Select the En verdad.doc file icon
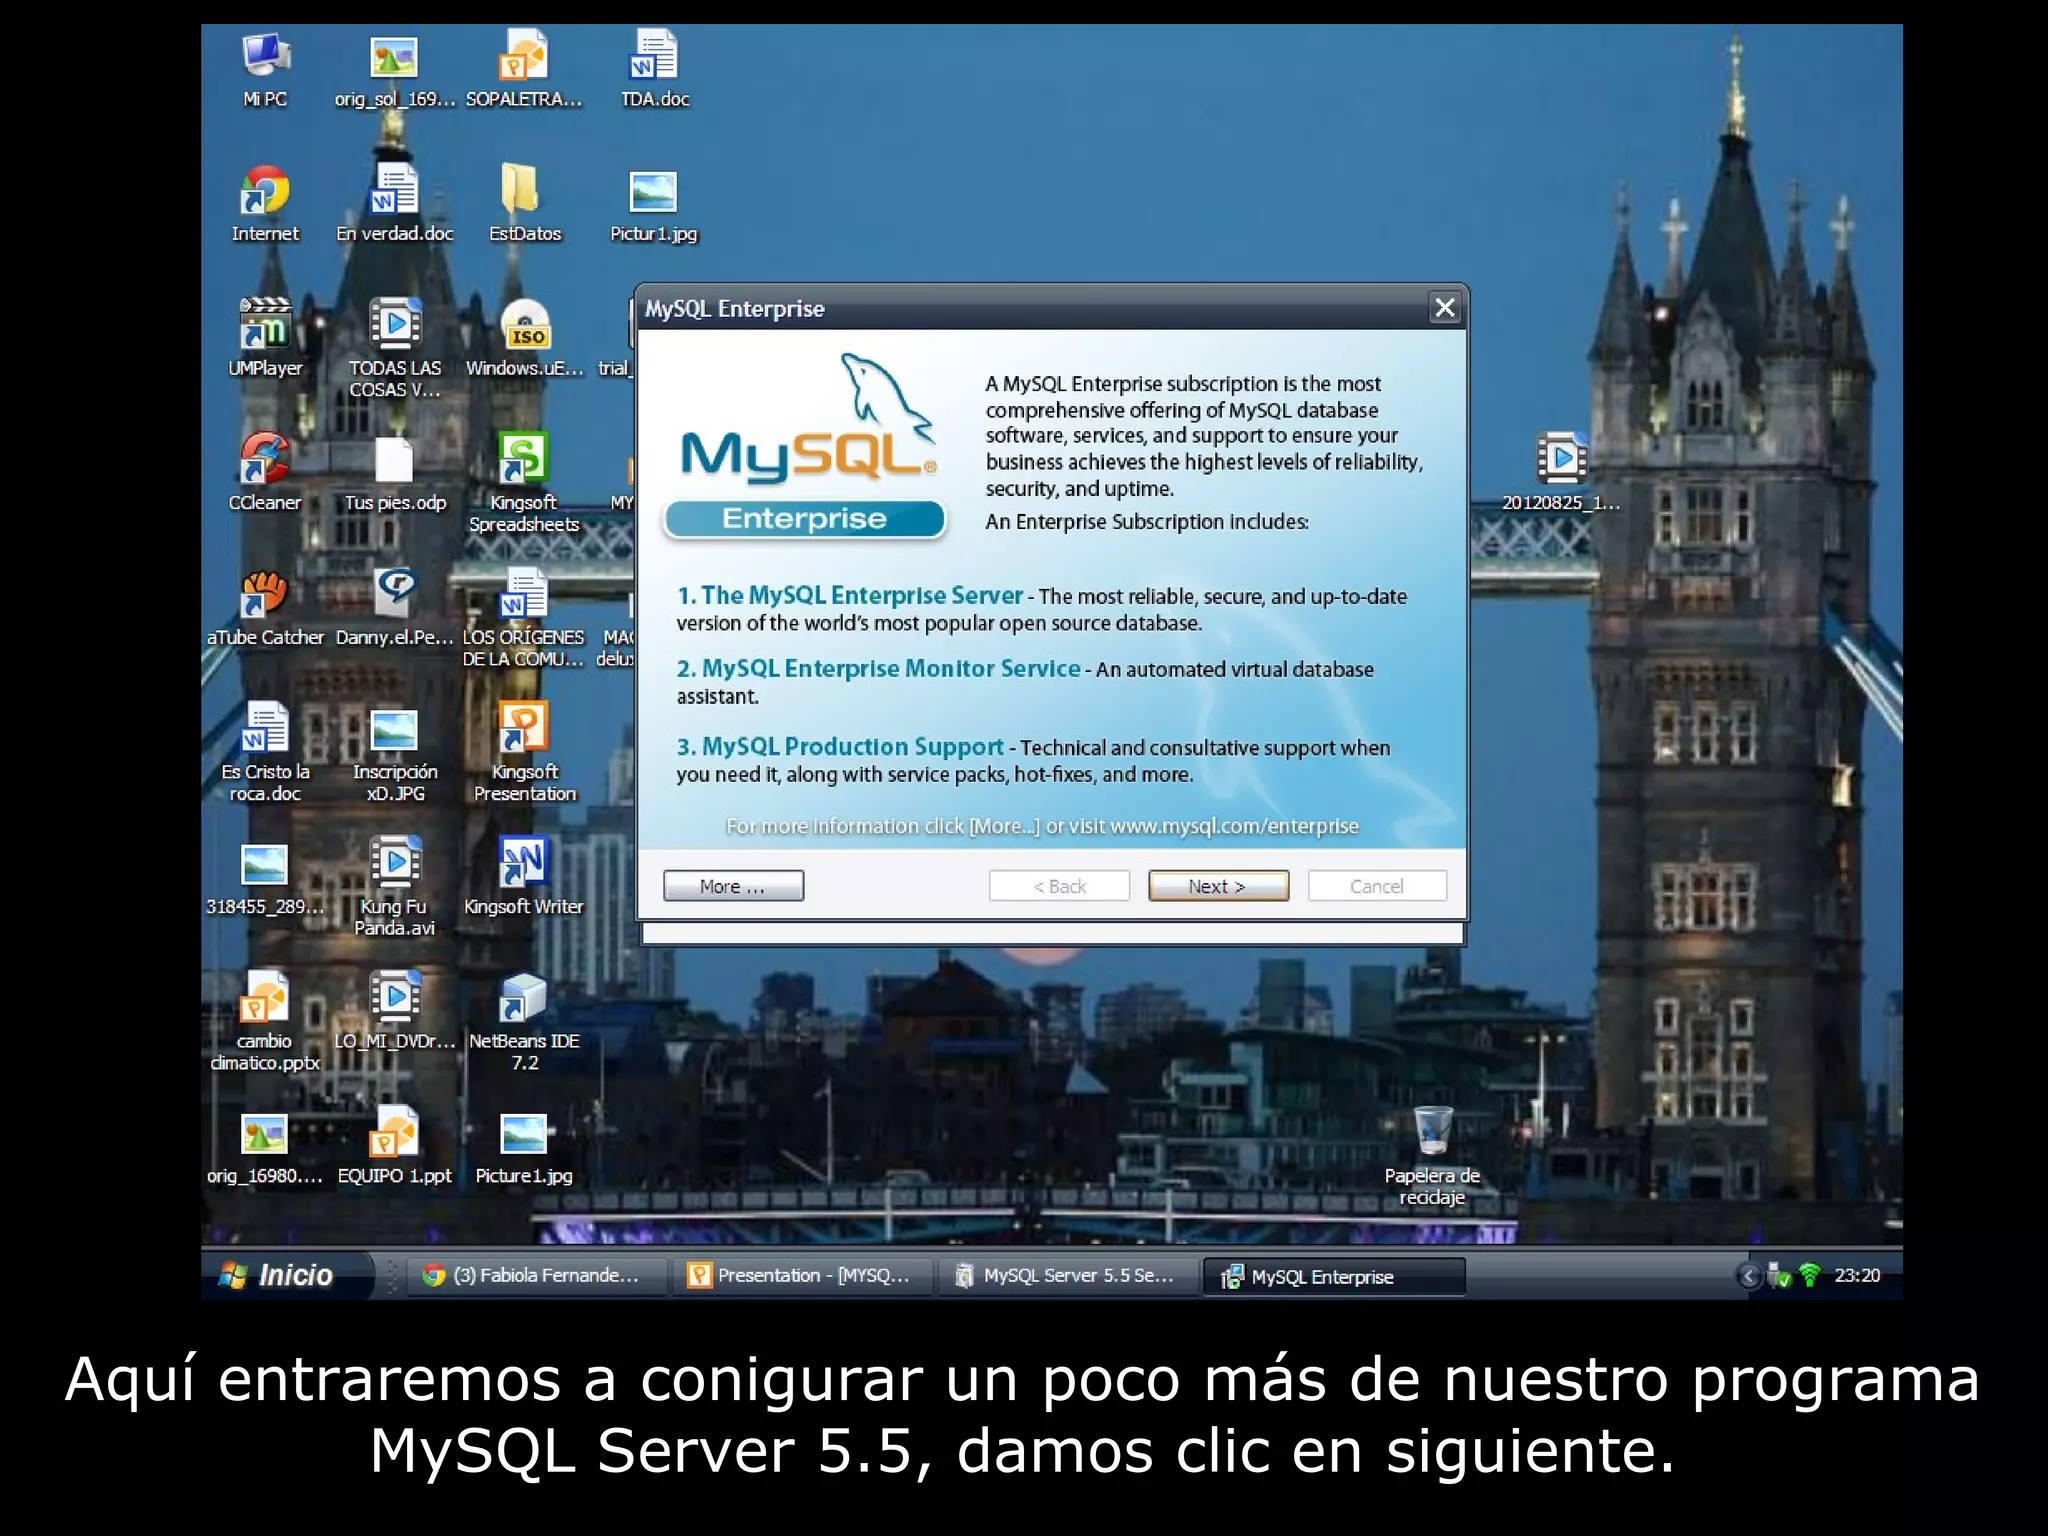Image resolution: width=2048 pixels, height=1536 pixels. [x=394, y=204]
